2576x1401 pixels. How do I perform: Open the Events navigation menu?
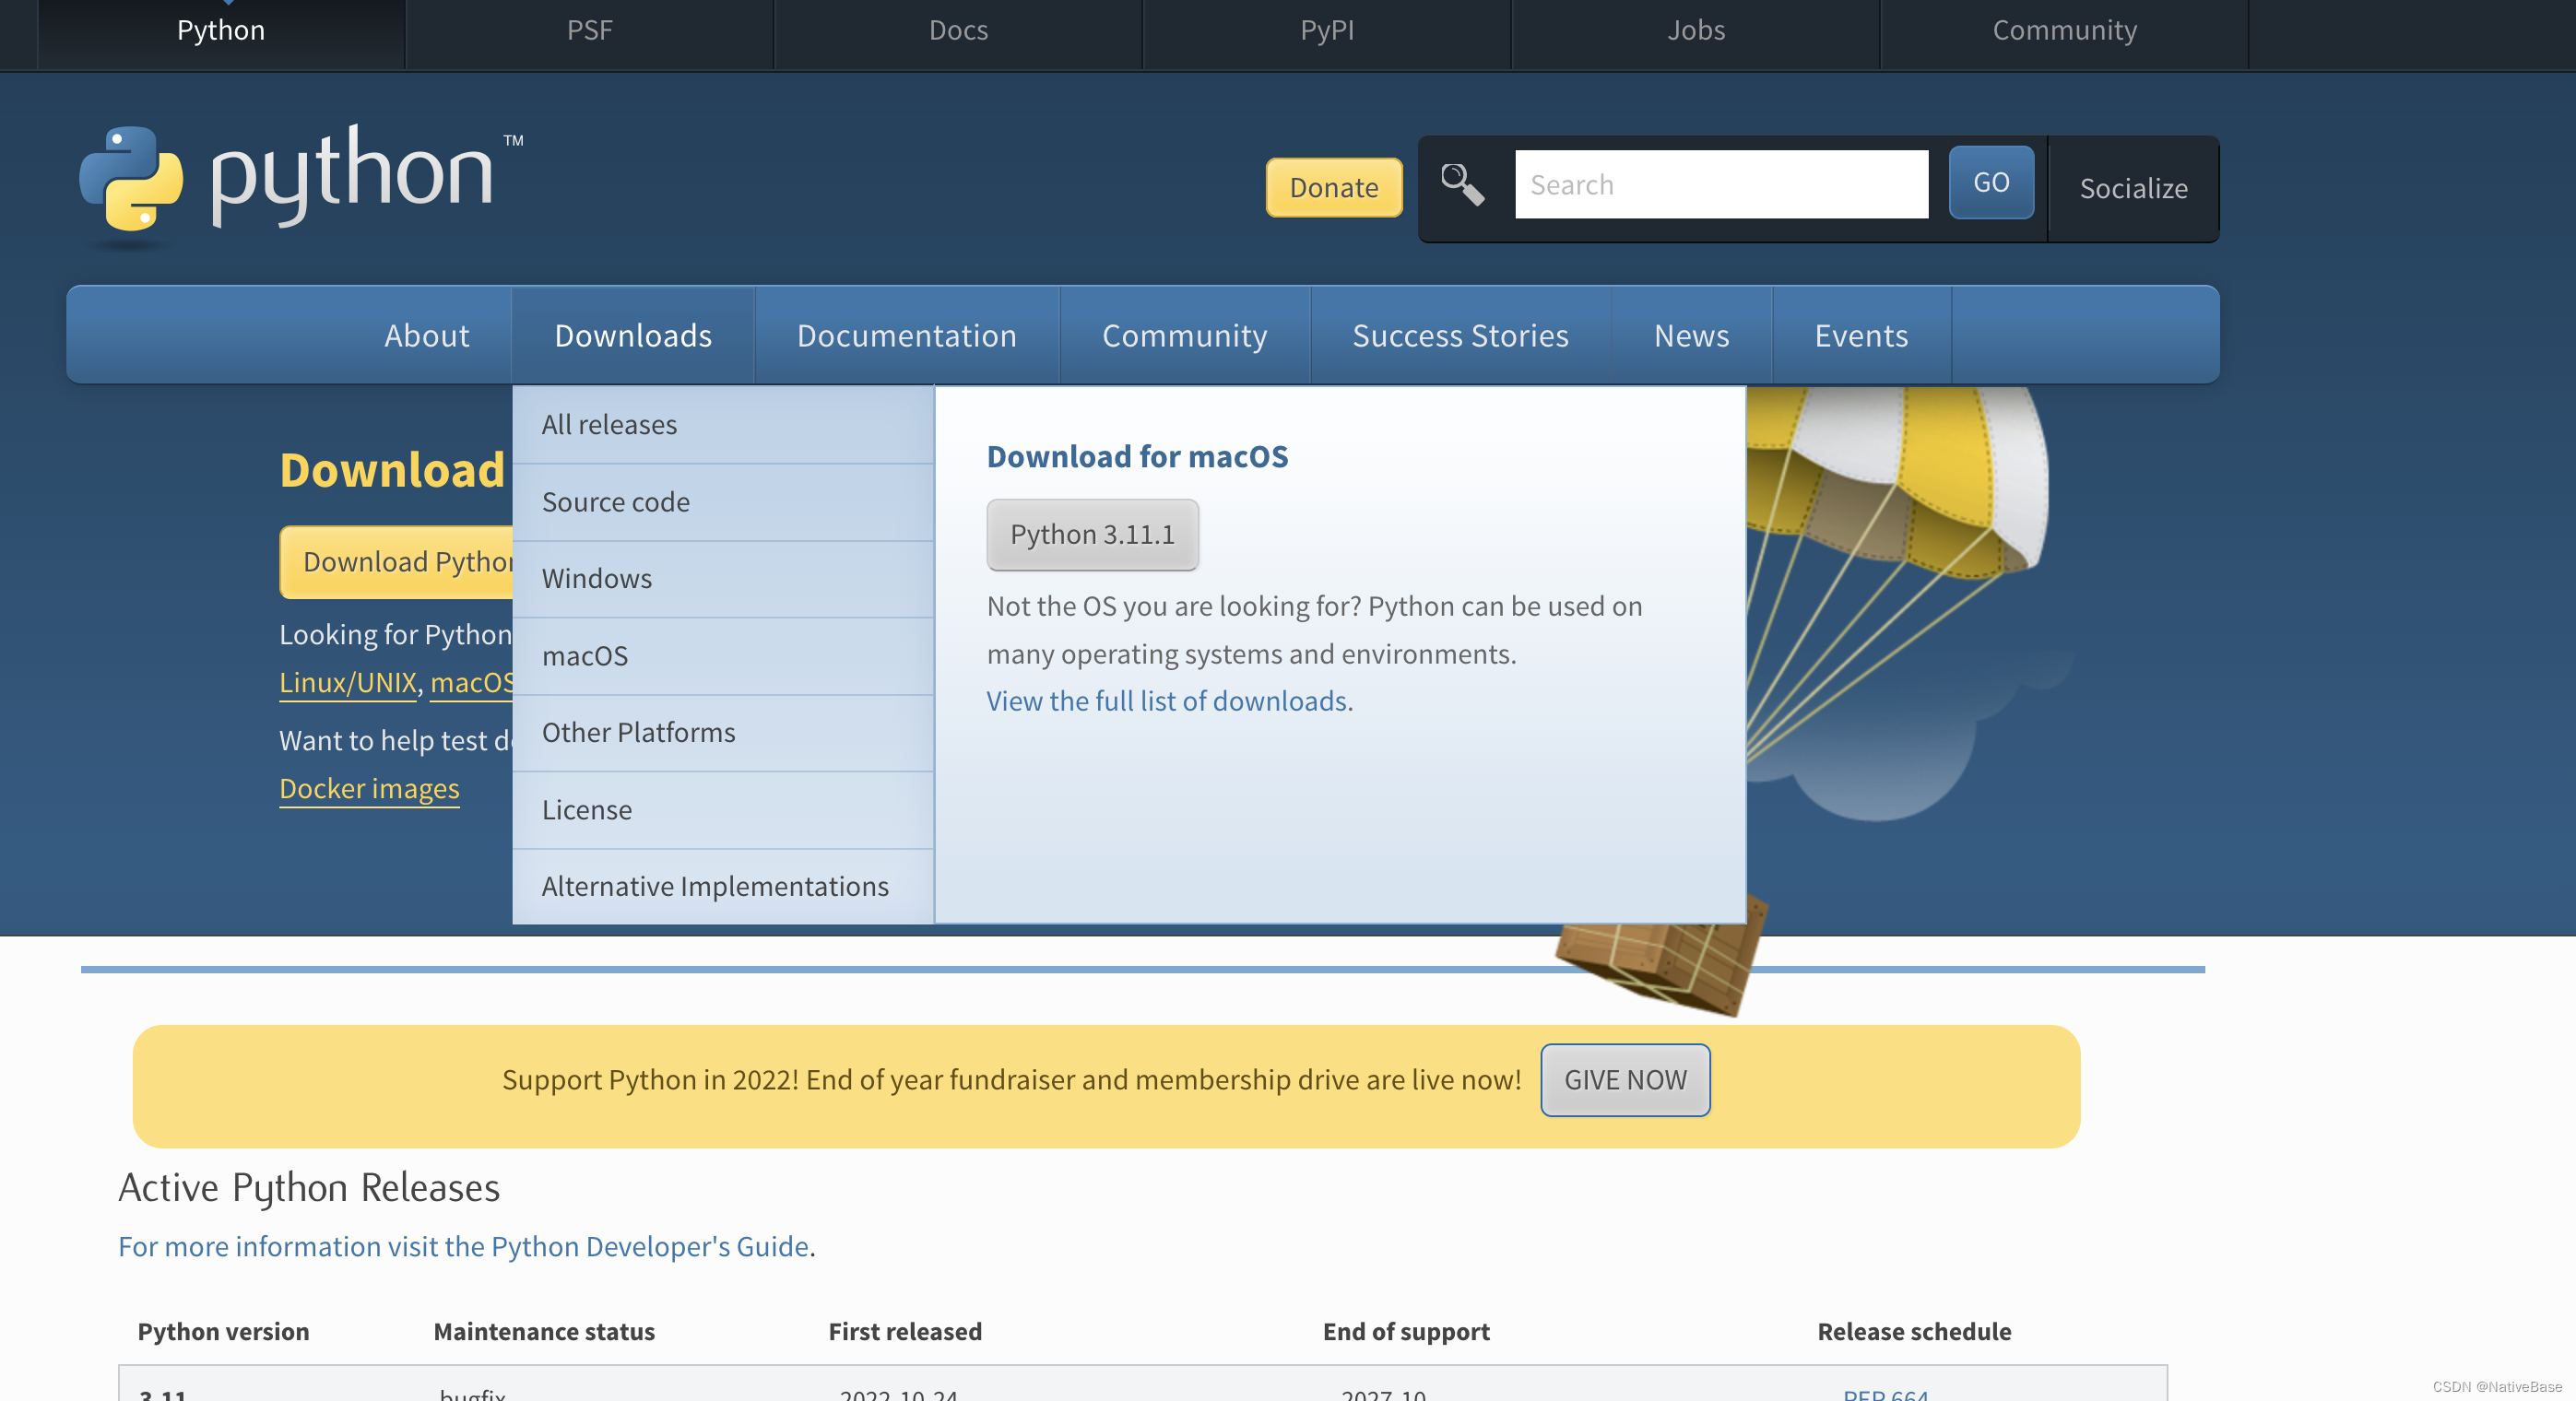[x=1861, y=335]
